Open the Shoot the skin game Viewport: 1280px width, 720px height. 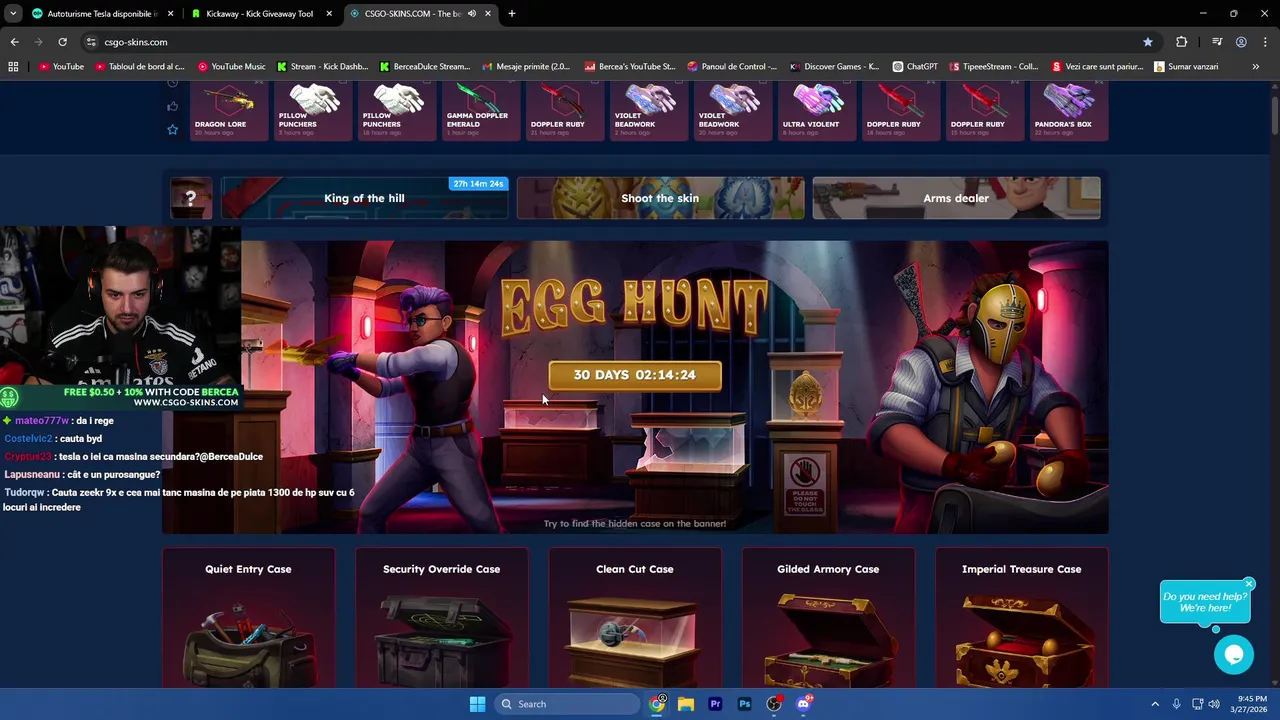coord(660,198)
